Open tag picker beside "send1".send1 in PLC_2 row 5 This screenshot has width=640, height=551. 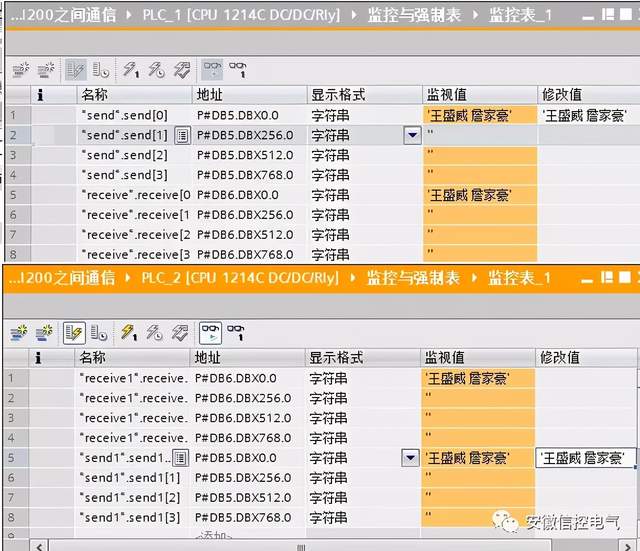[x=181, y=458]
